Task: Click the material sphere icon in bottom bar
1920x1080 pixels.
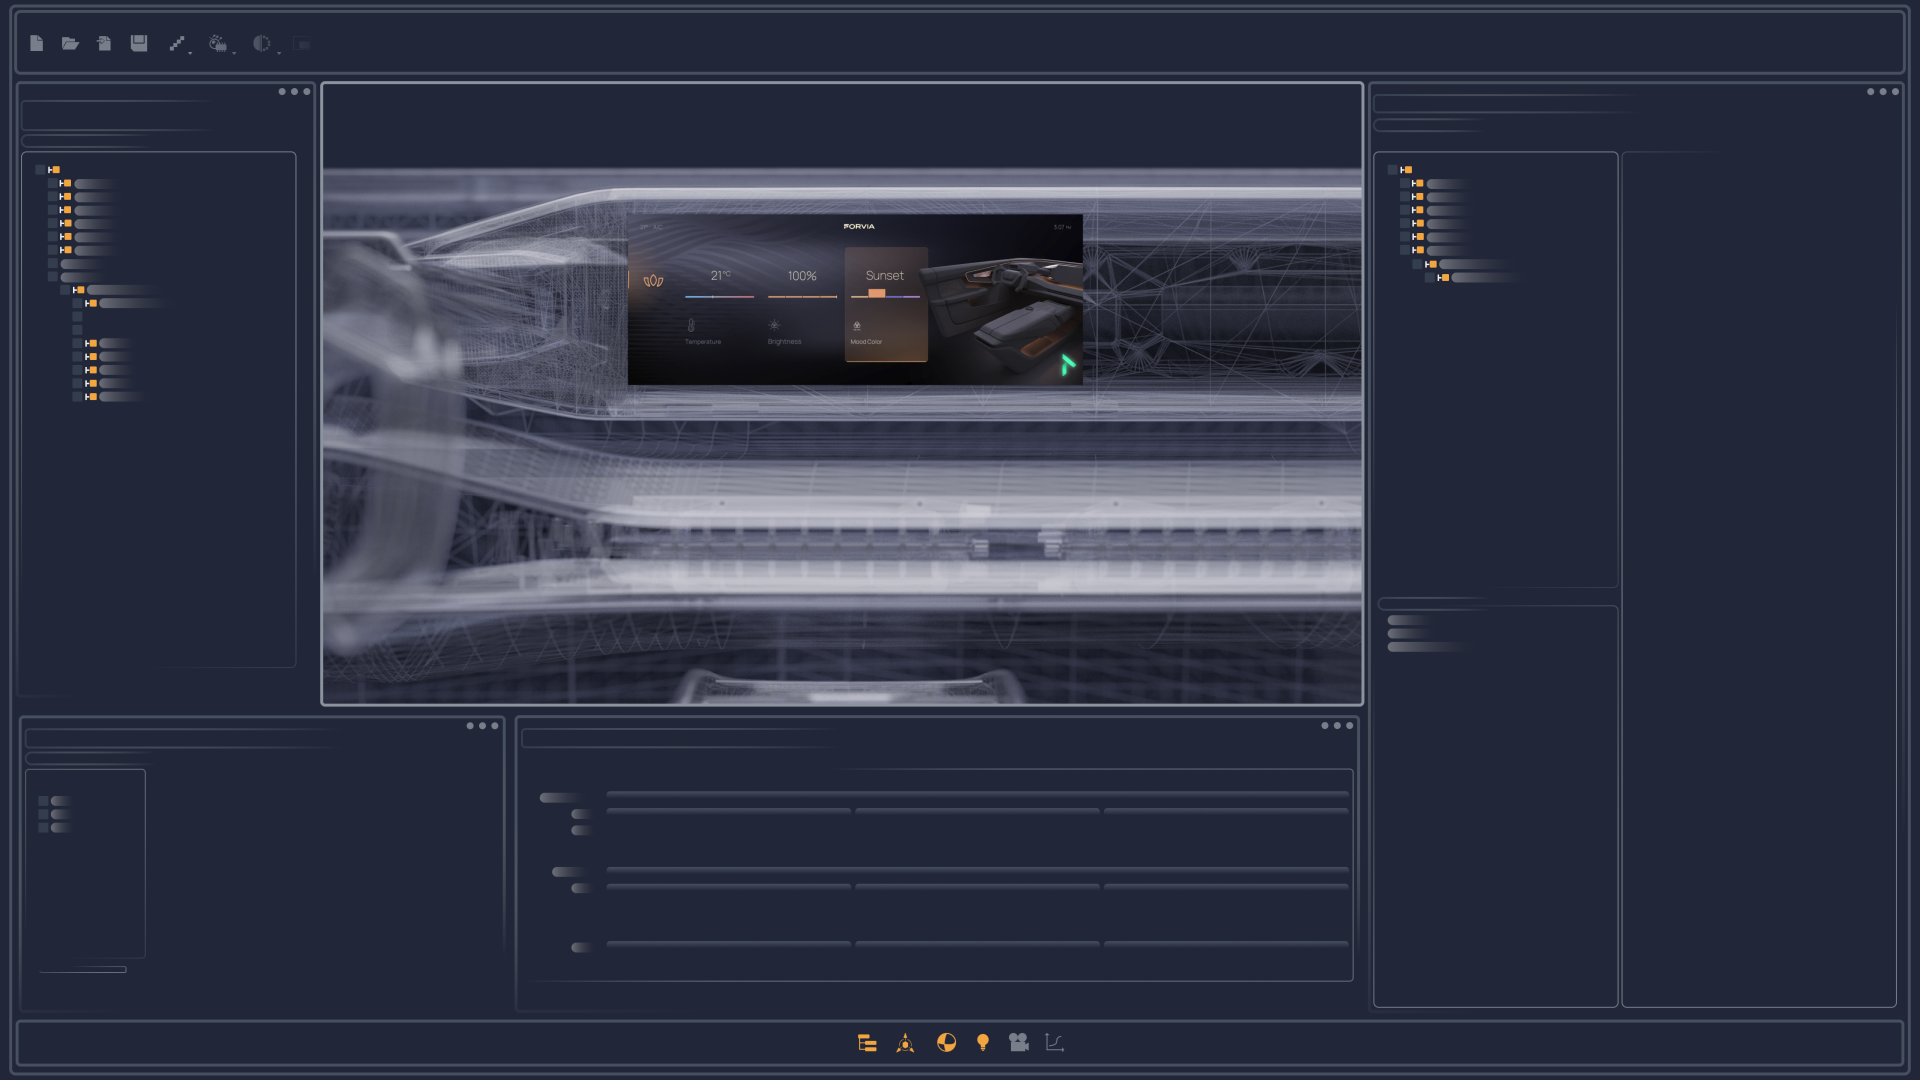Action: point(946,1043)
